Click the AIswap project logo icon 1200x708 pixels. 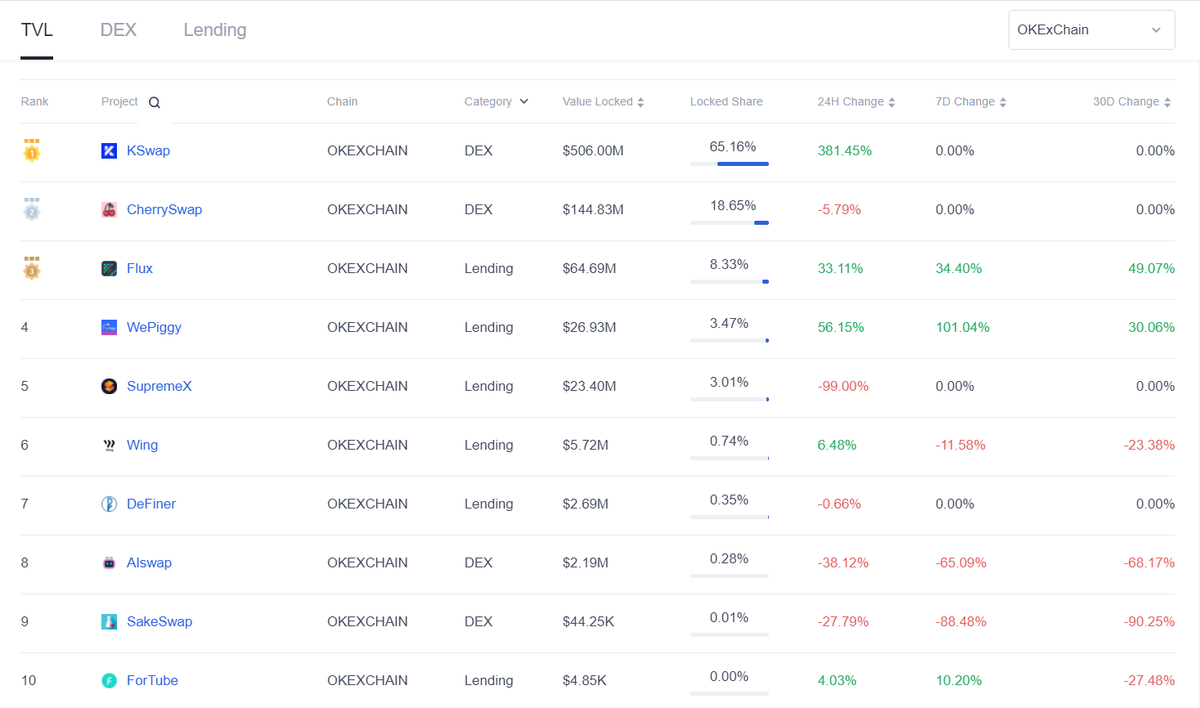pyautogui.click(x=109, y=564)
